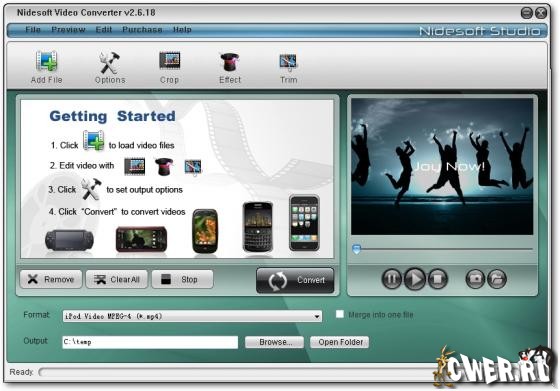
Task: Click the preview seek slider handle
Action: [x=356, y=249]
